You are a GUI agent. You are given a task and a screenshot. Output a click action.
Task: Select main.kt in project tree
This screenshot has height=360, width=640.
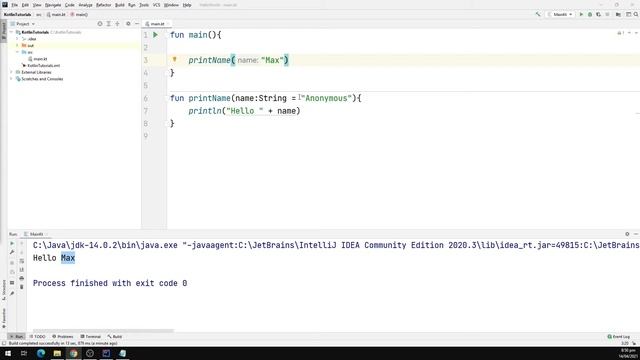[x=40, y=59]
